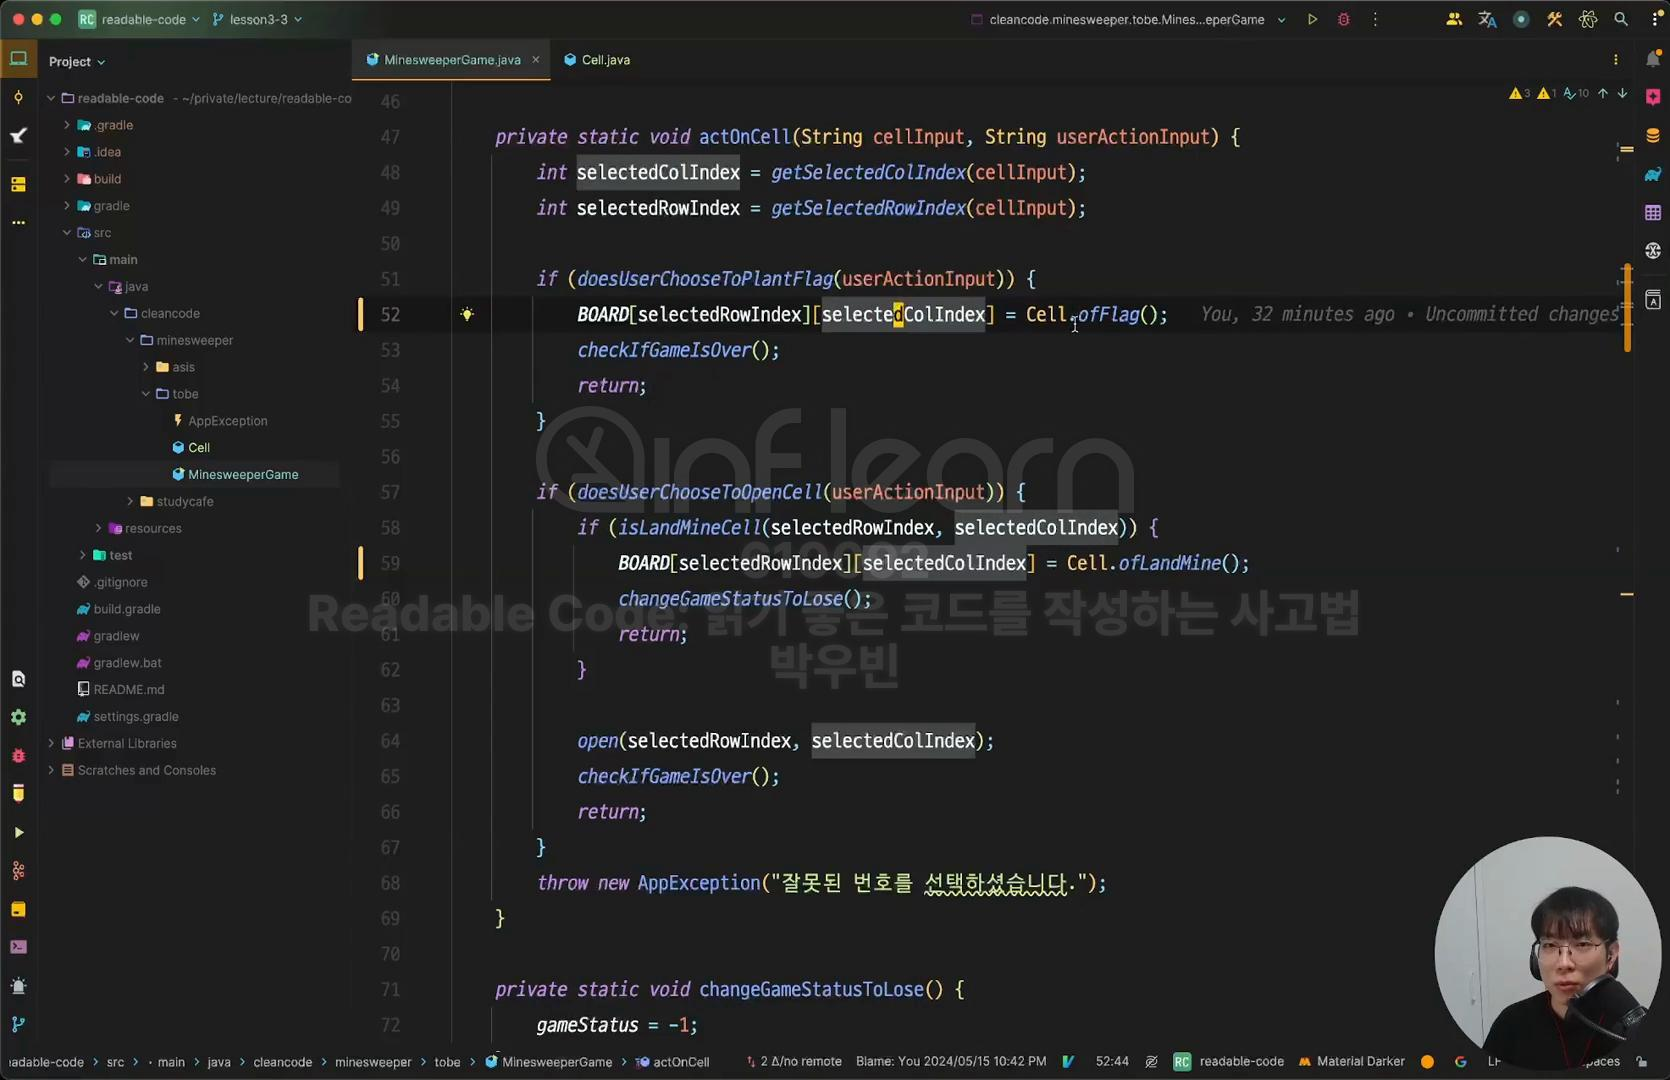The height and width of the screenshot is (1080, 1670).
Task: Run the MinesweeperGame configuration
Action: (x=1312, y=19)
